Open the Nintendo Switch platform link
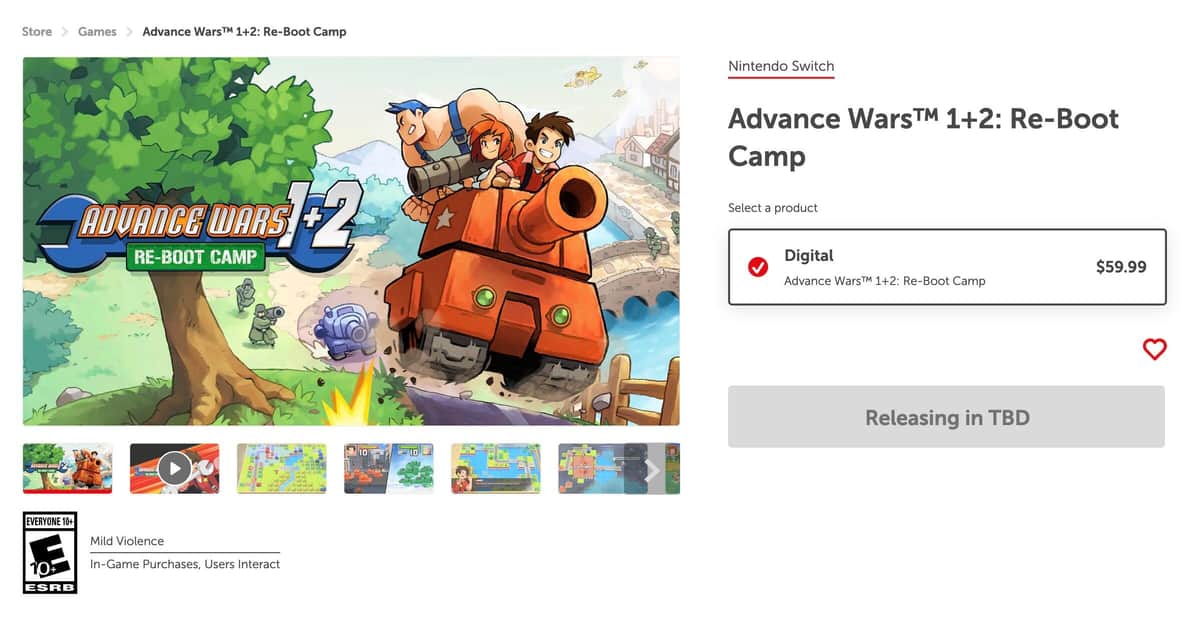Image resolution: width=1200 pixels, height=617 pixels. [x=780, y=67]
